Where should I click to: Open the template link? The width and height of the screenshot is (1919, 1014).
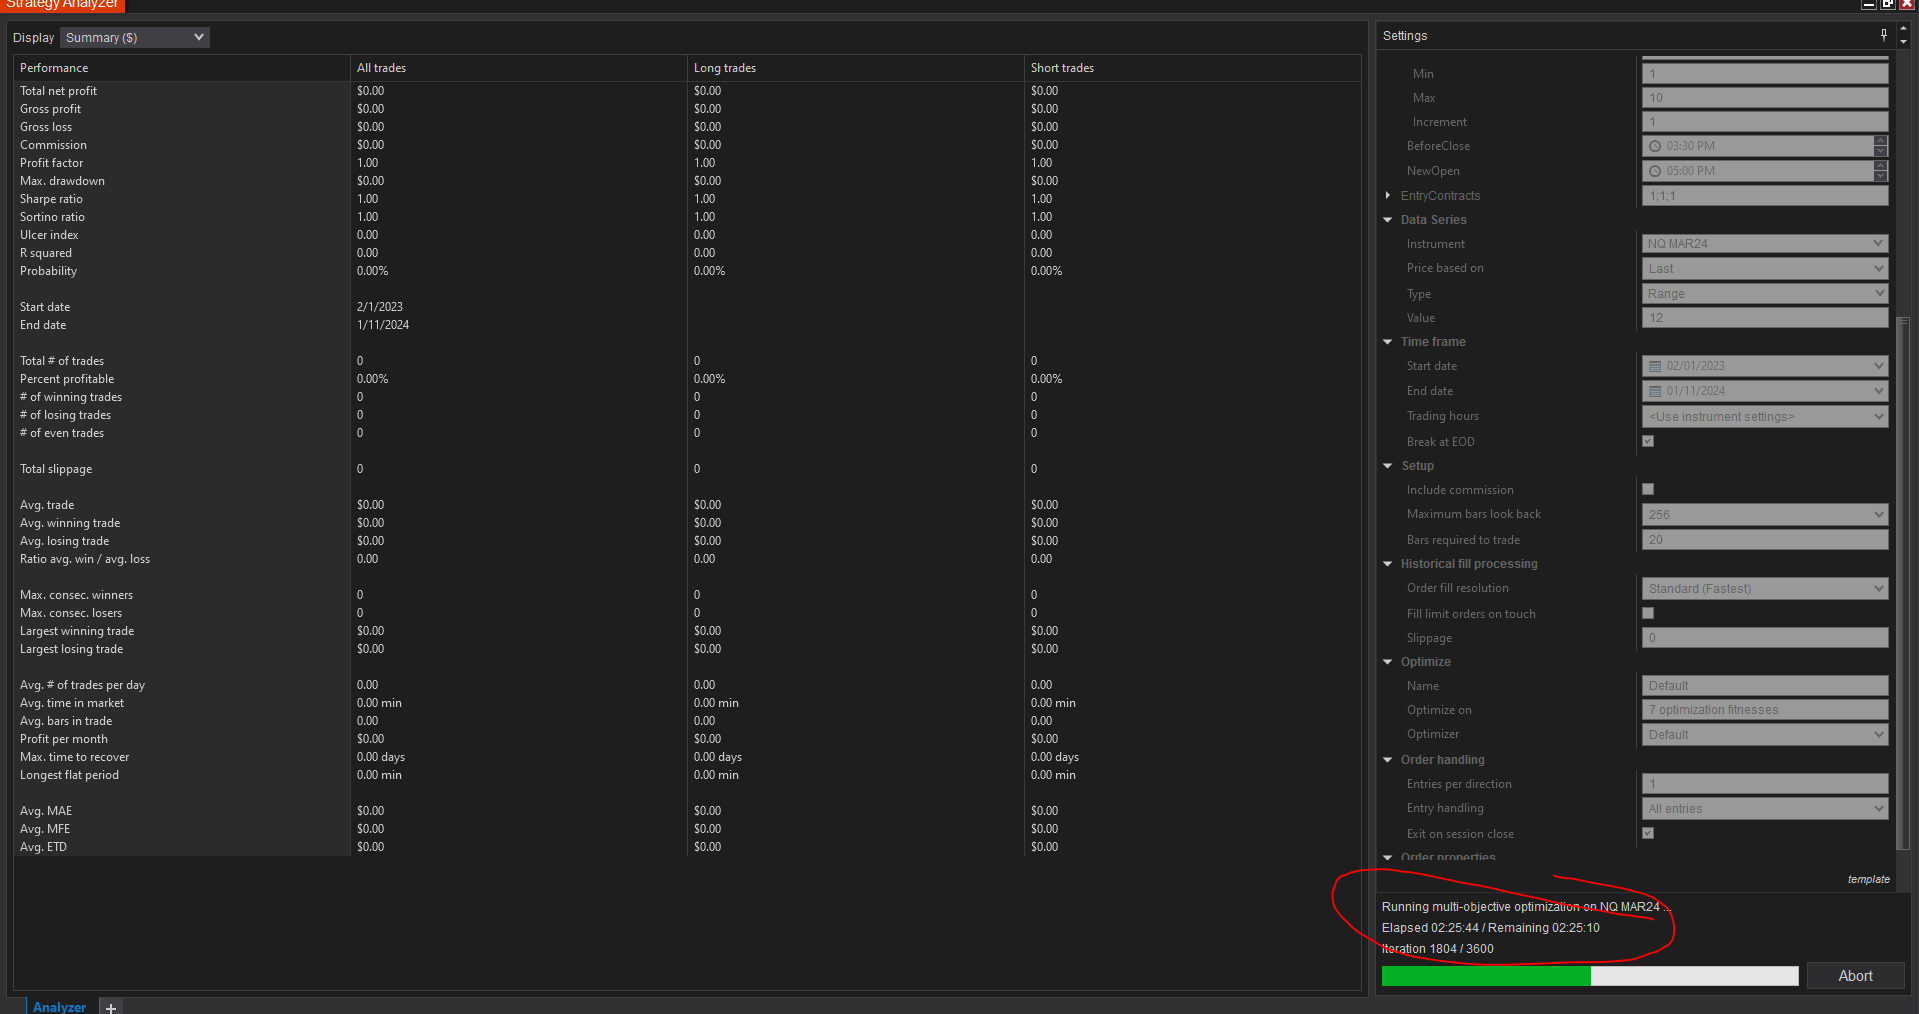(x=1868, y=879)
